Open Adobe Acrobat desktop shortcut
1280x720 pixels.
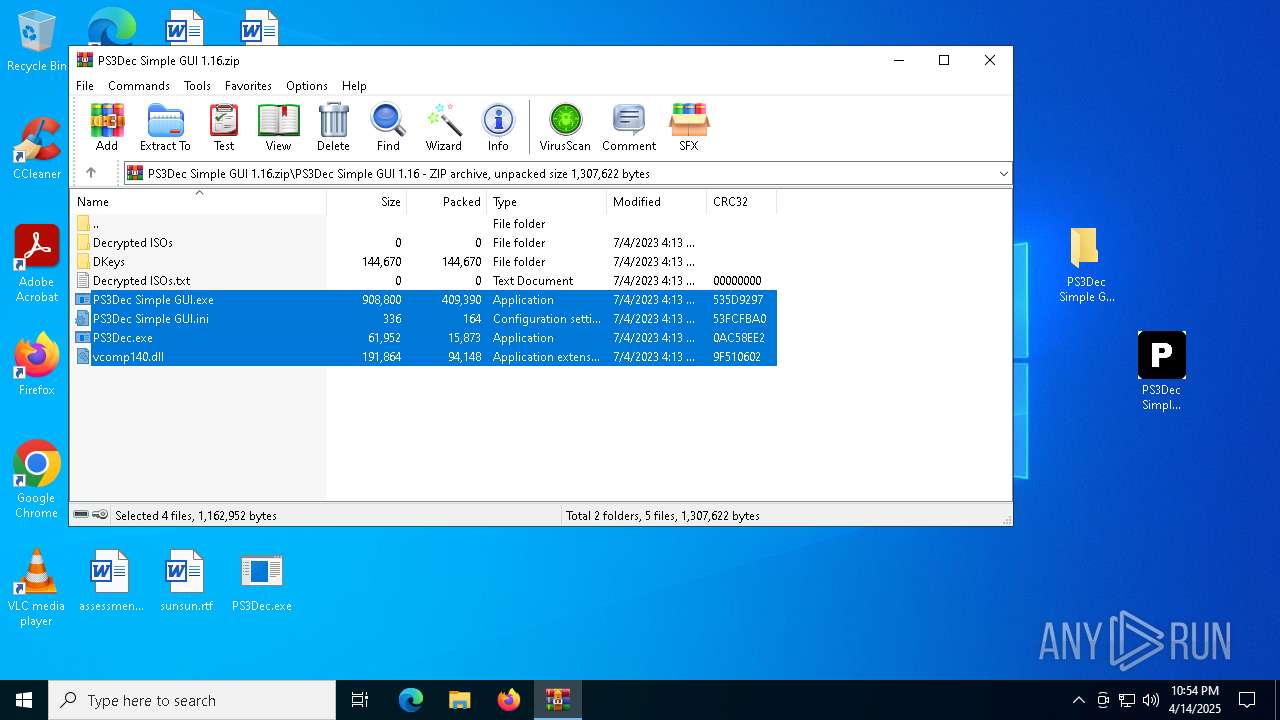point(37,264)
